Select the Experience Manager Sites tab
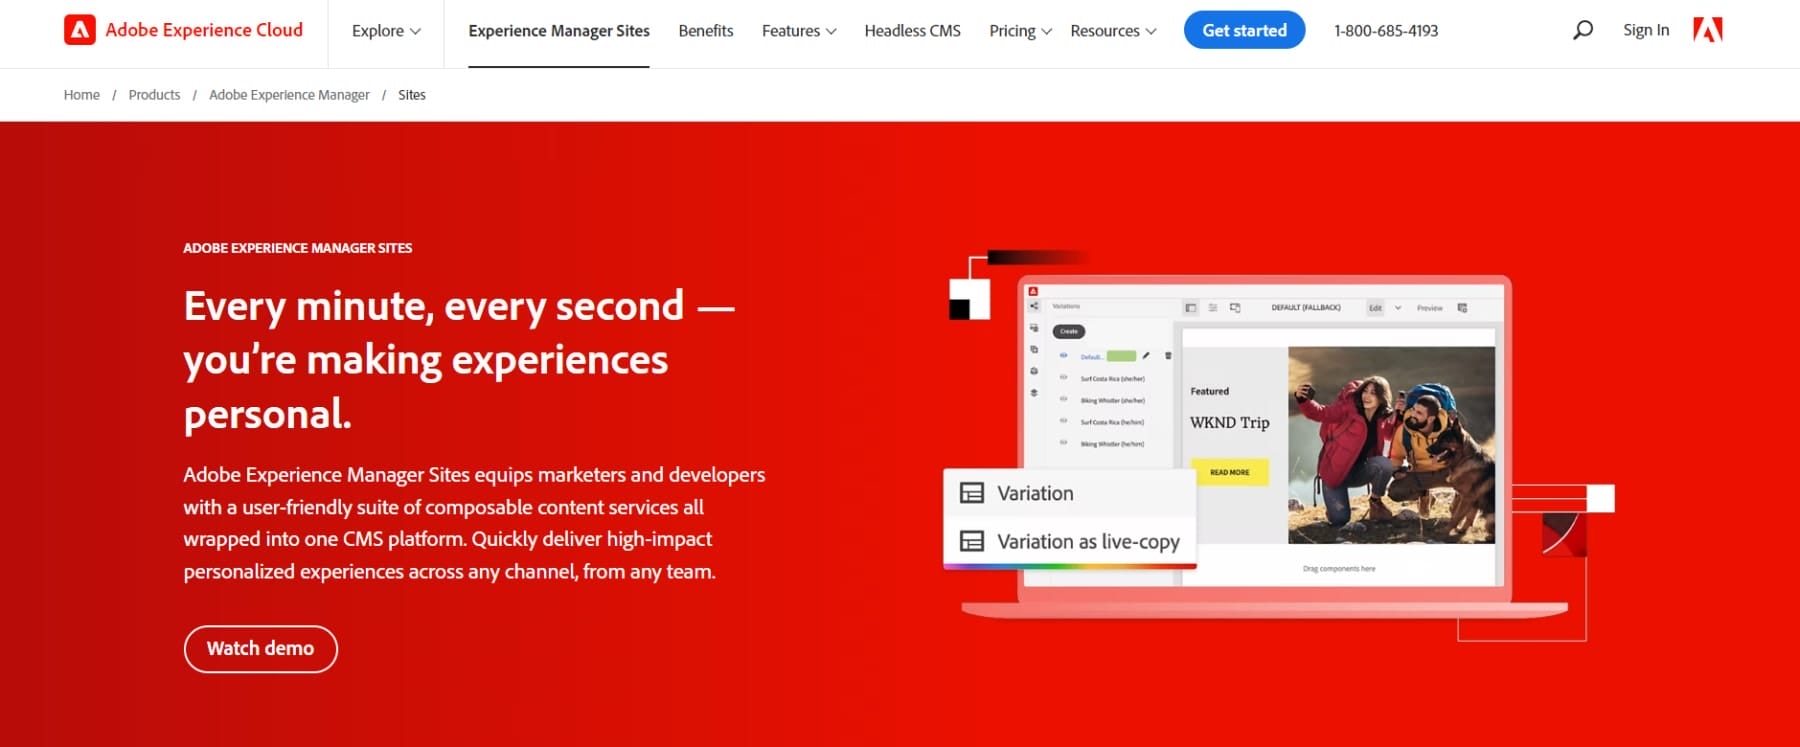Viewport: 1800px width, 747px height. pyautogui.click(x=559, y=31)
